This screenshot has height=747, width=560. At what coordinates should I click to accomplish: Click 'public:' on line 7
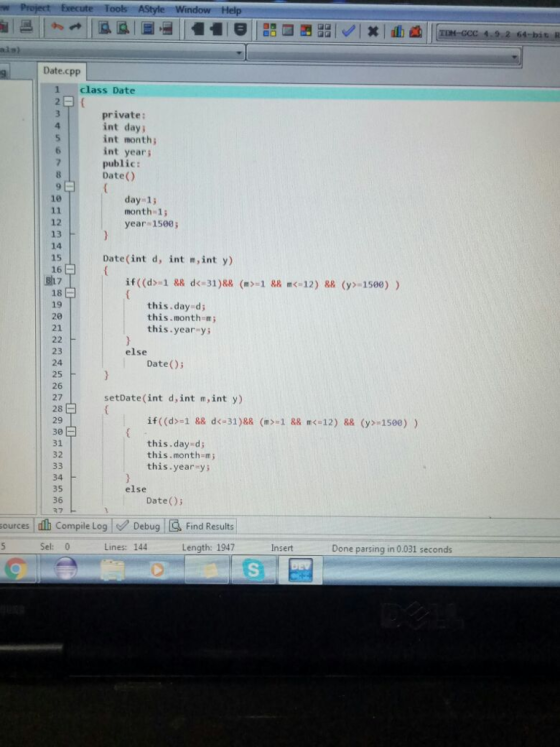pos(121,163)
